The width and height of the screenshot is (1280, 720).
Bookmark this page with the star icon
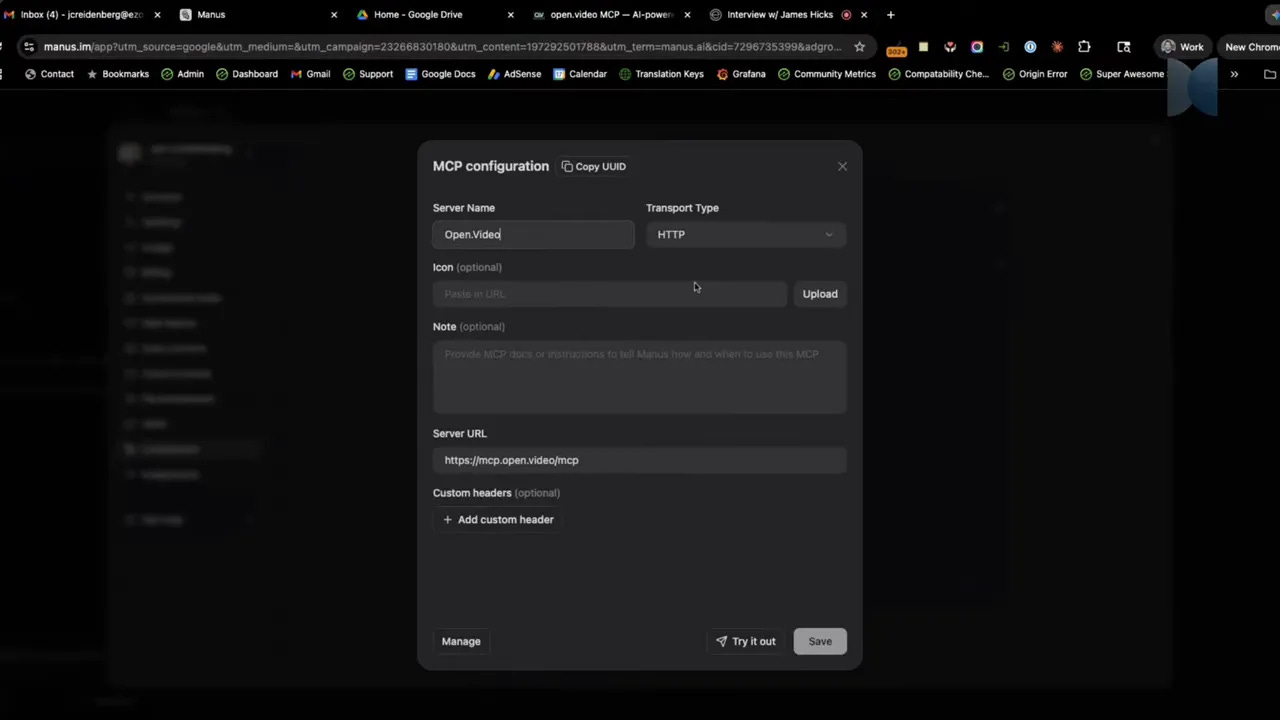860,47
